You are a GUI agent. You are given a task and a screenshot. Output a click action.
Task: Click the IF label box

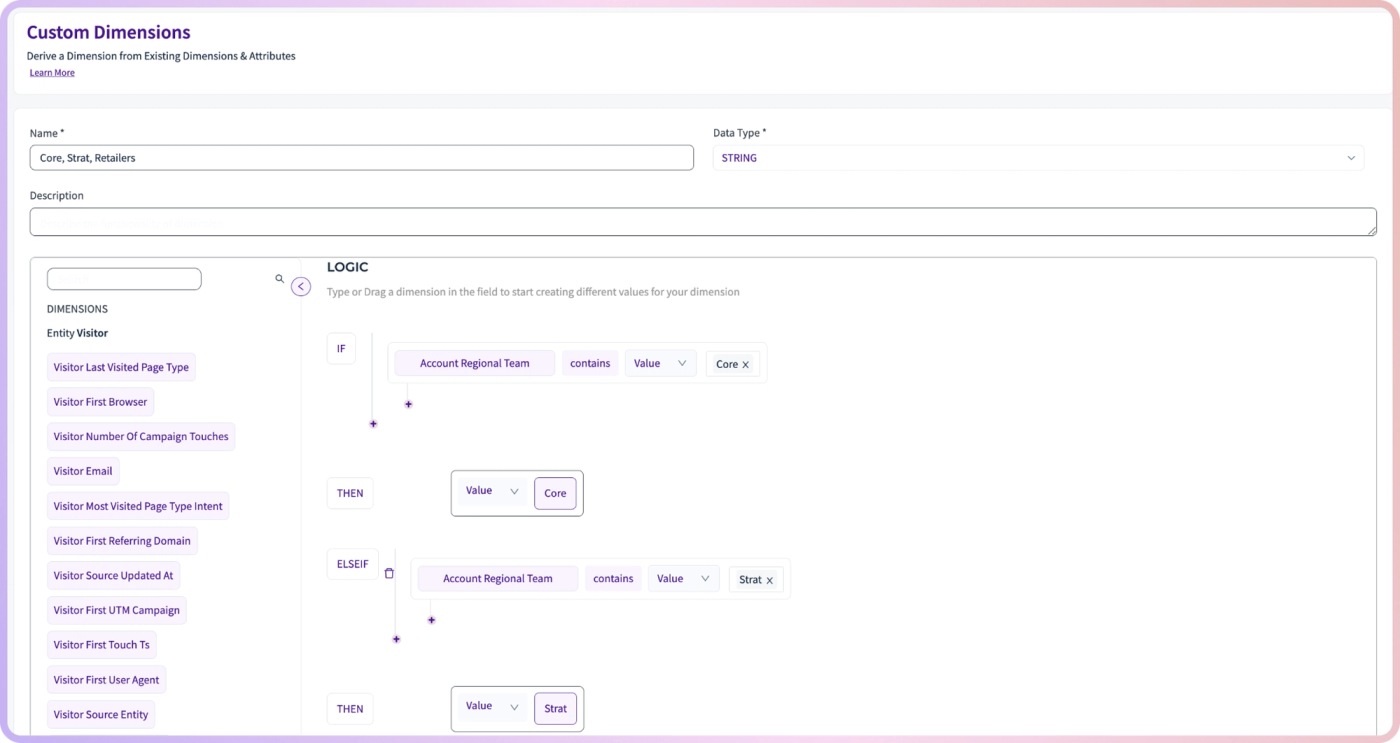click(341, 349)
